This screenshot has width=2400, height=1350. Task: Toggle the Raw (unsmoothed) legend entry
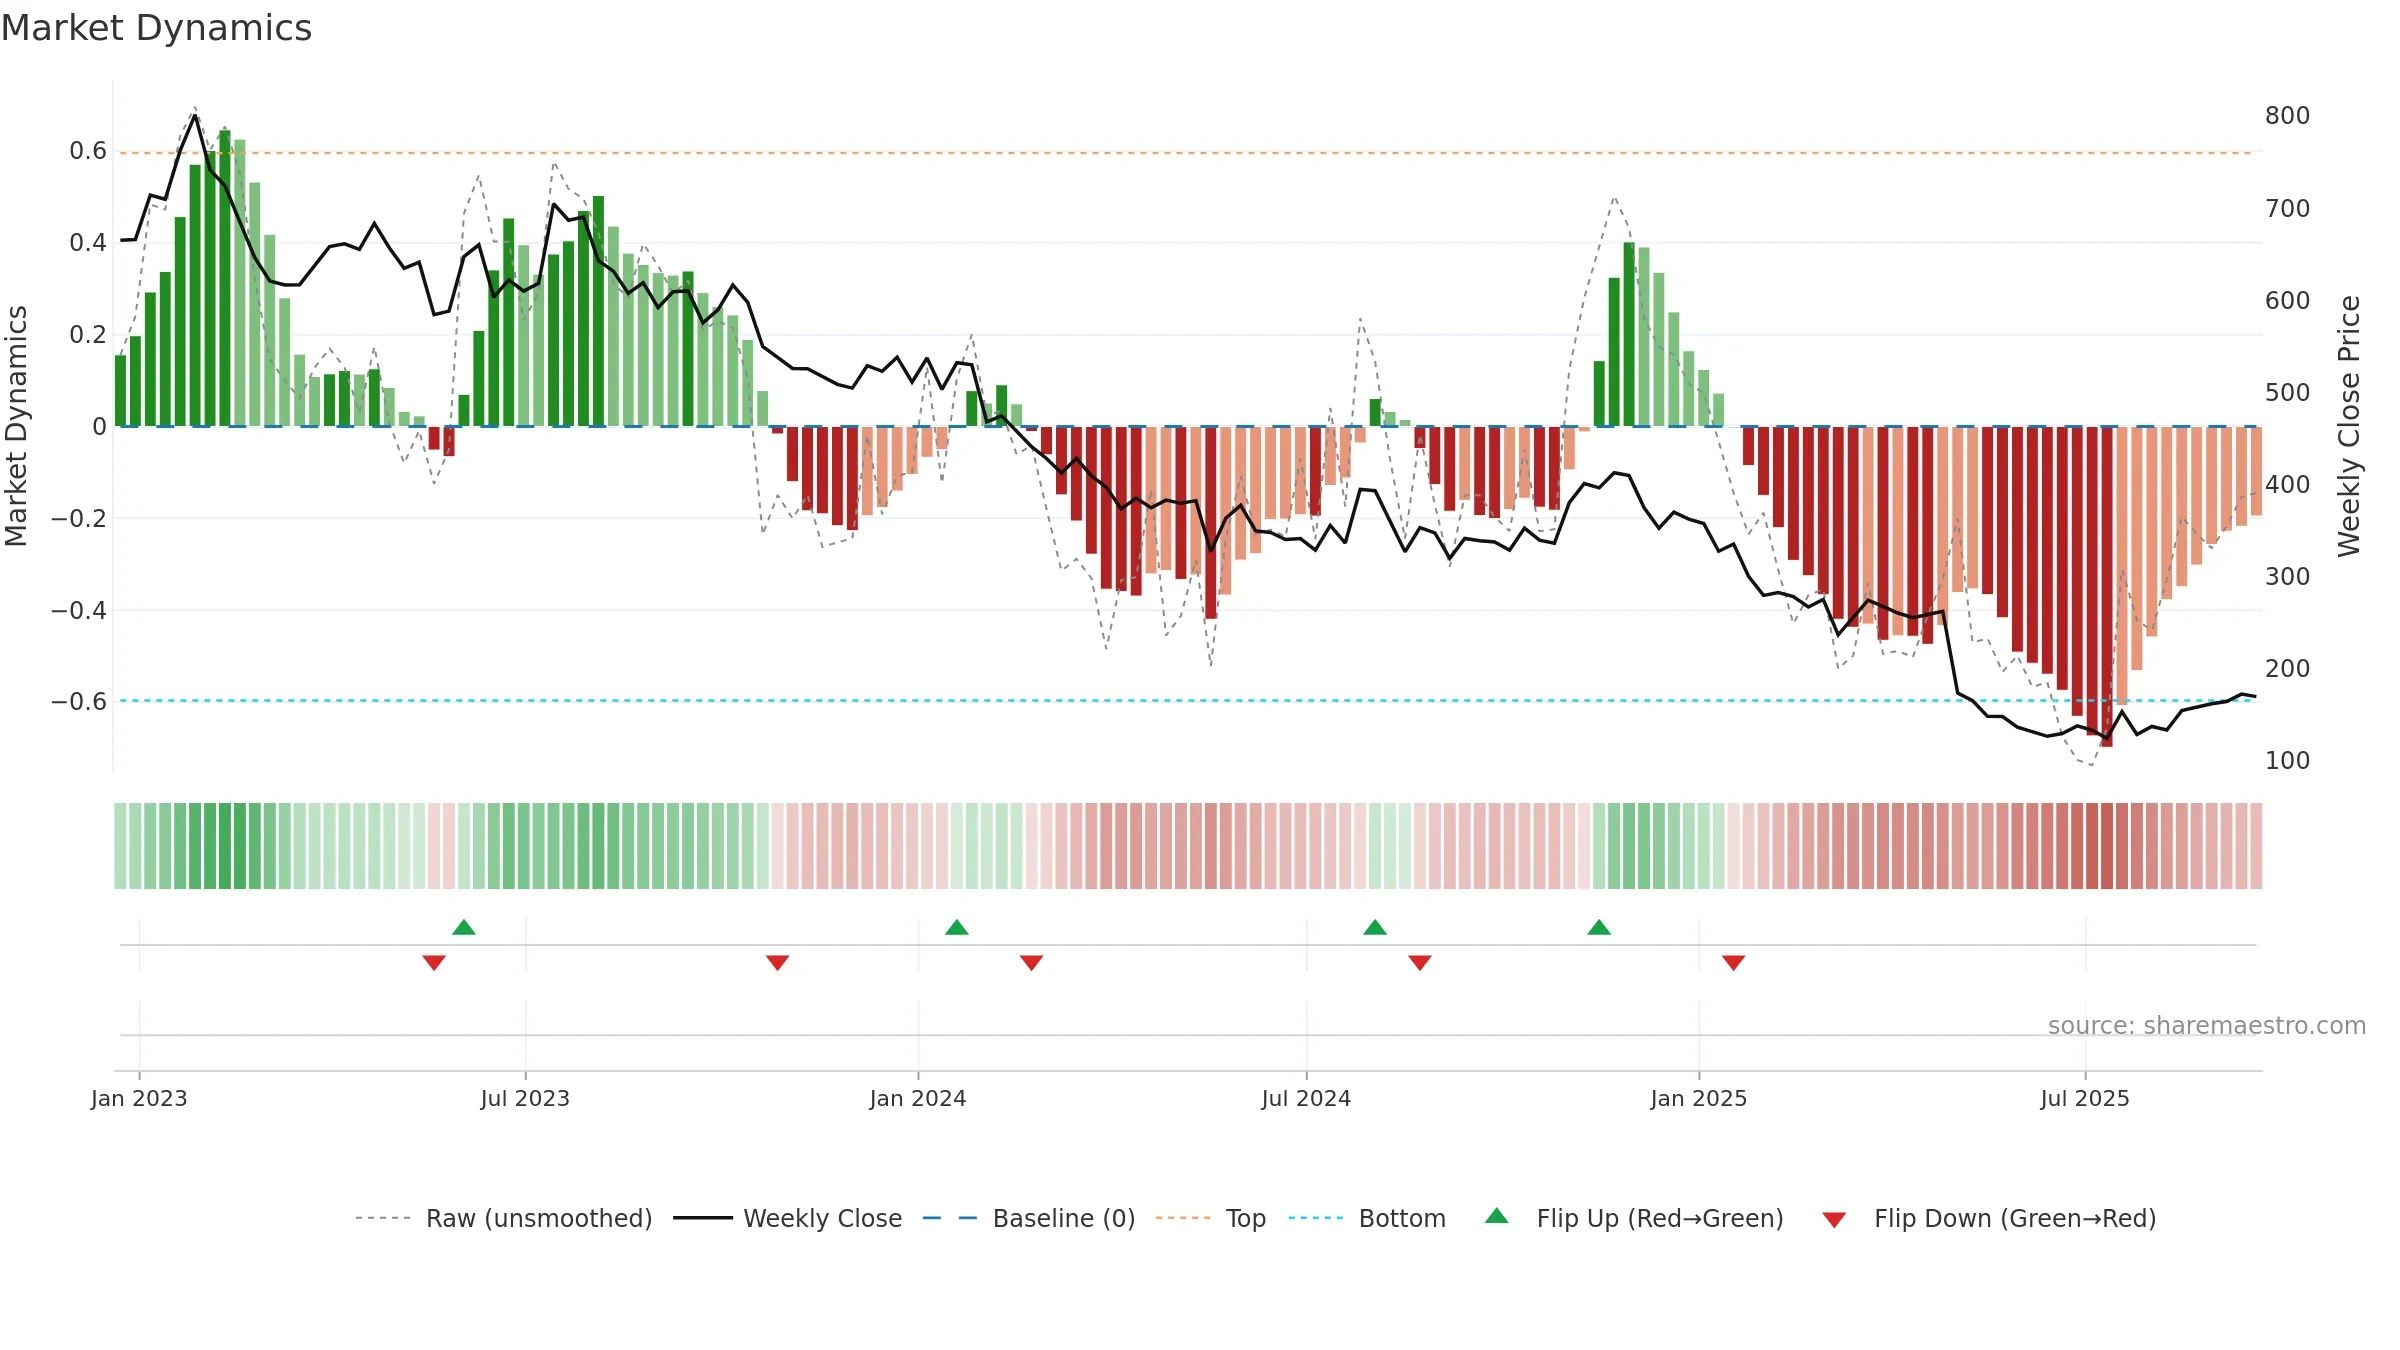[504, 1218]
